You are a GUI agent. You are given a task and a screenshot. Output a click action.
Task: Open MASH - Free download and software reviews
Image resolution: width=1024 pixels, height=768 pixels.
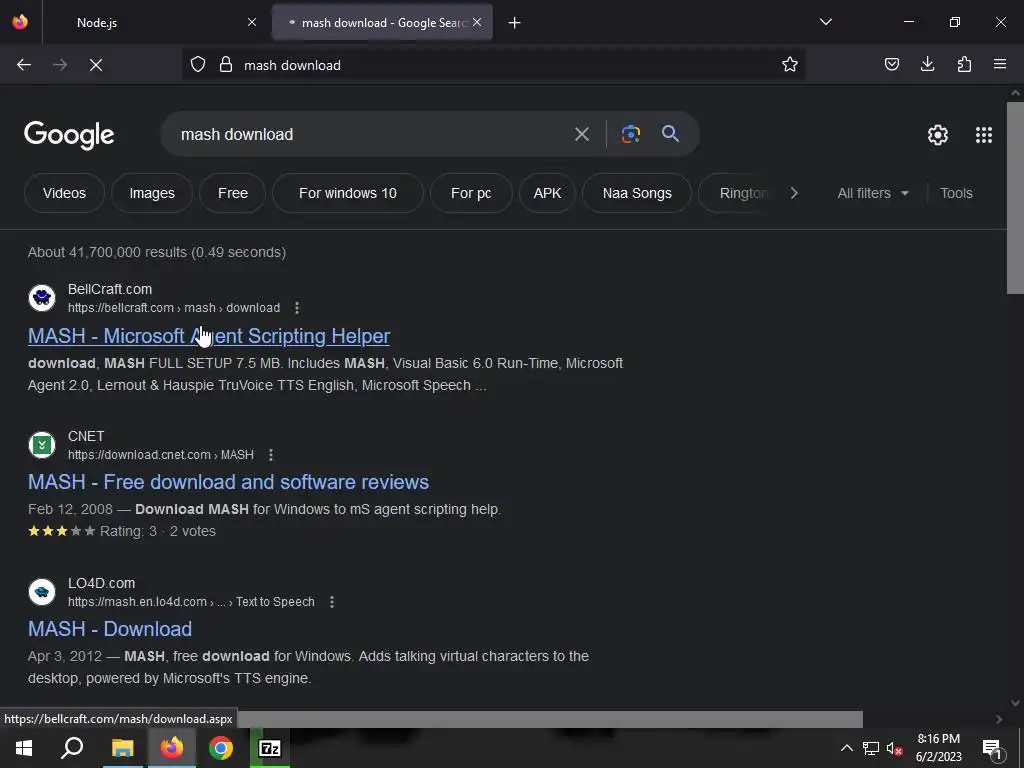pyautogui.click(x=229, y=482)
